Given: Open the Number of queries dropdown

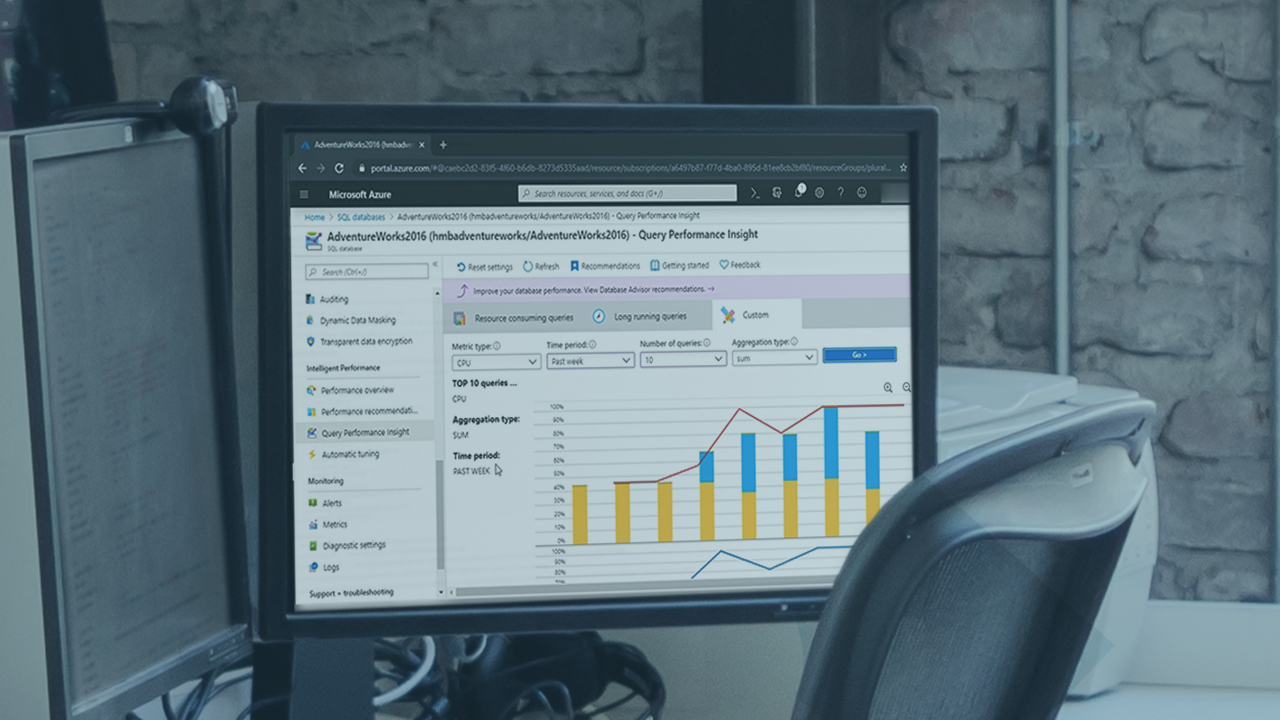Looking at the screenshot, I should [683, 359].
